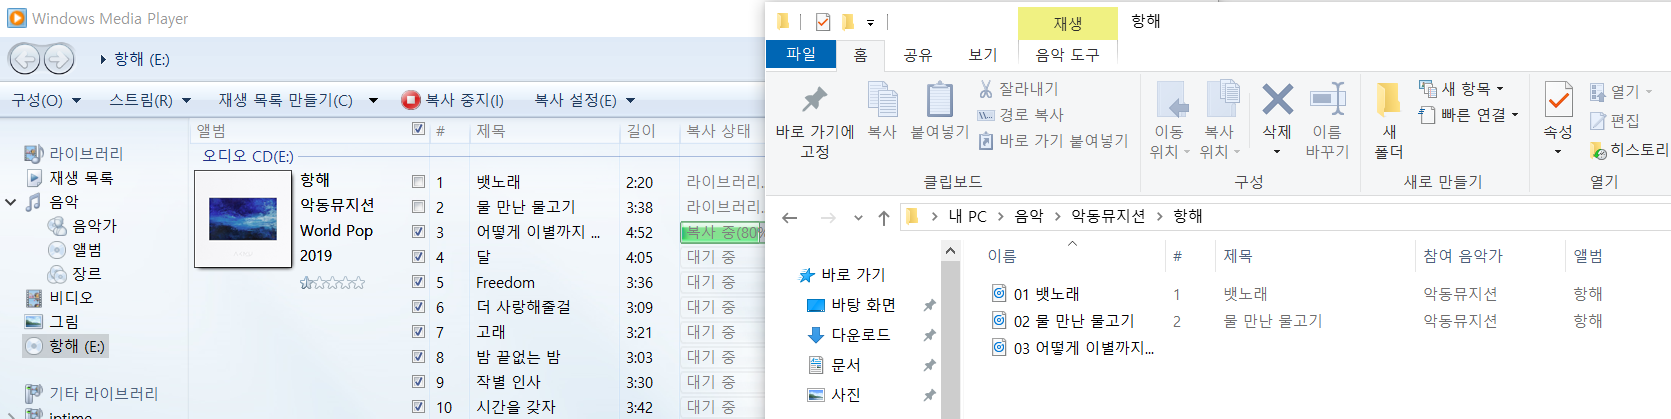Open the 파일 tab in Explorer

pyautogui.click(x=801, y=54)
